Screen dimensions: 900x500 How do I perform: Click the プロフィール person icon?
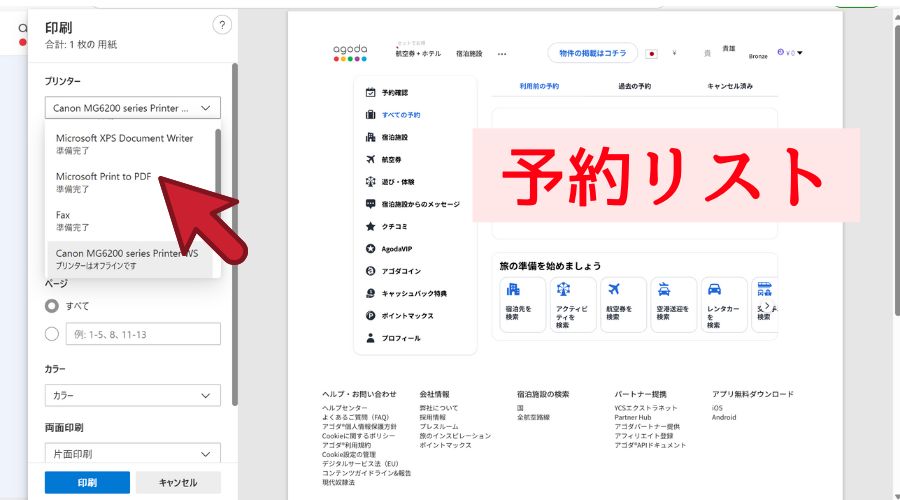(371, 338)
